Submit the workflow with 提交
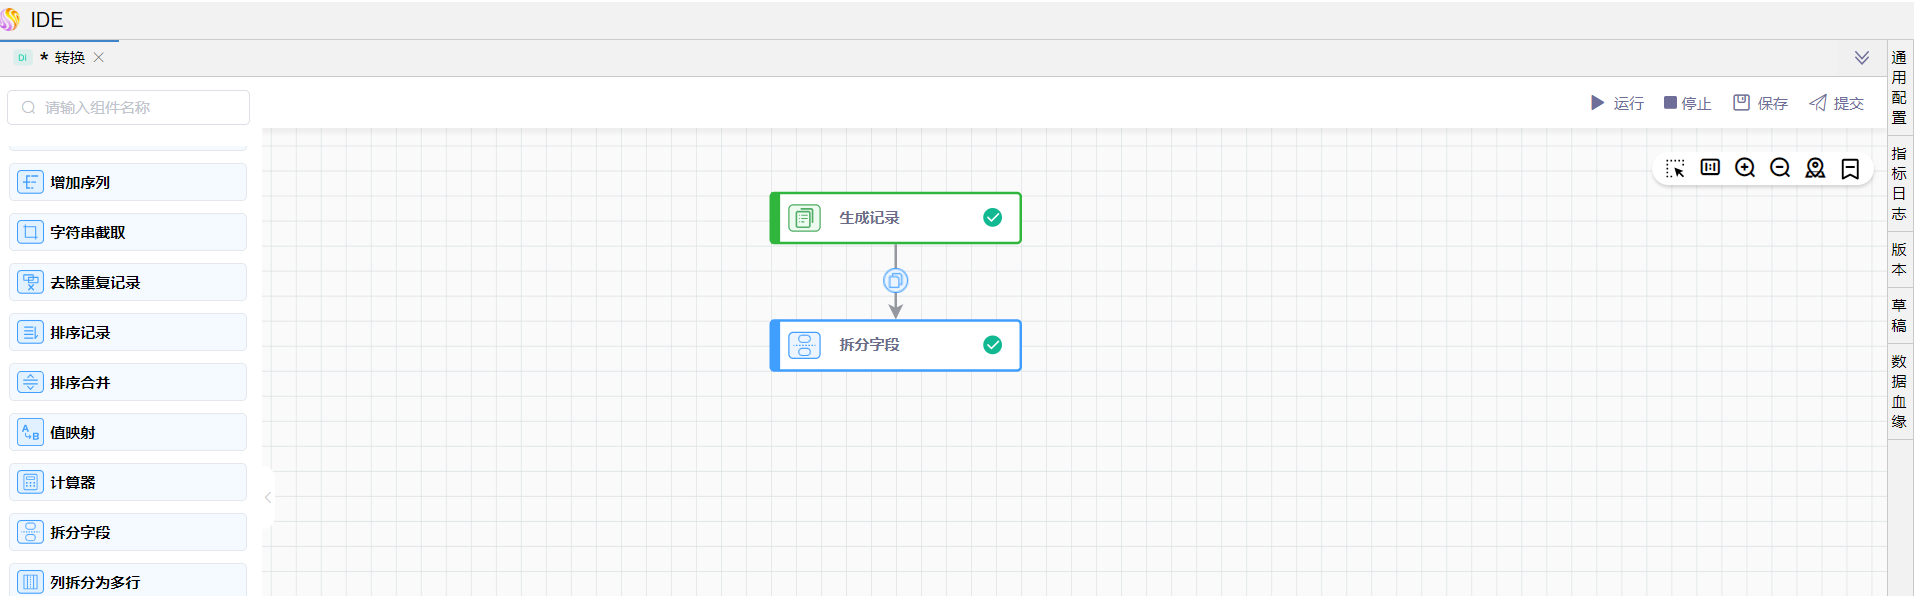The height and width of the screenshot is (596, 1914). [x=1836, y=103]
